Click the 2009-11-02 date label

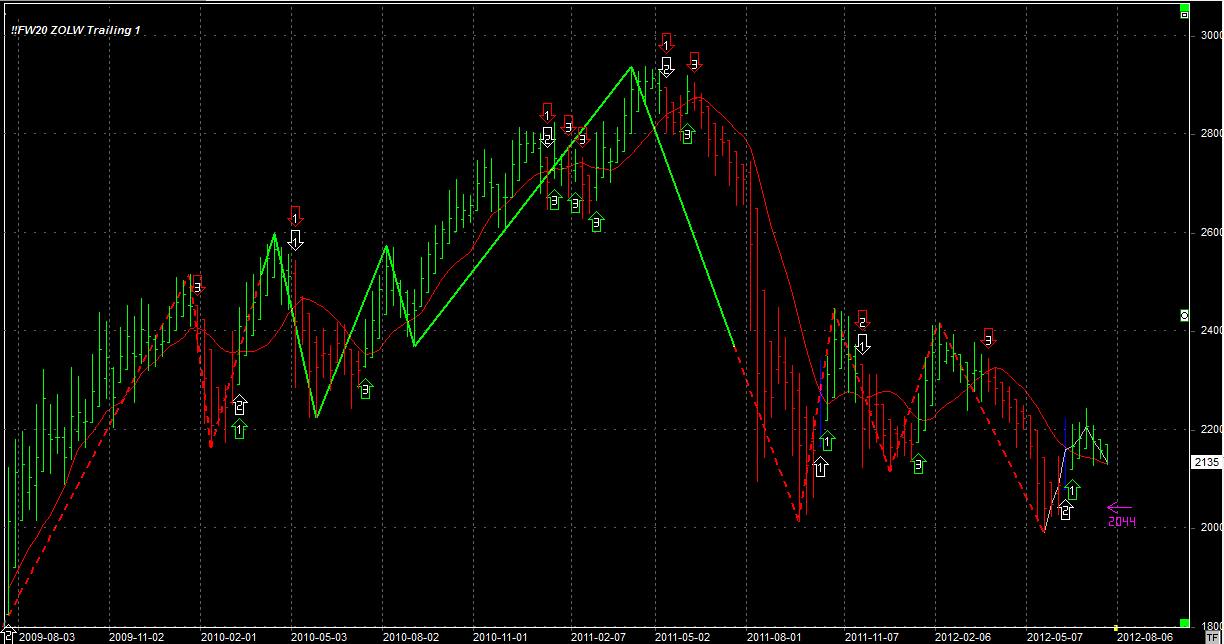137,636
